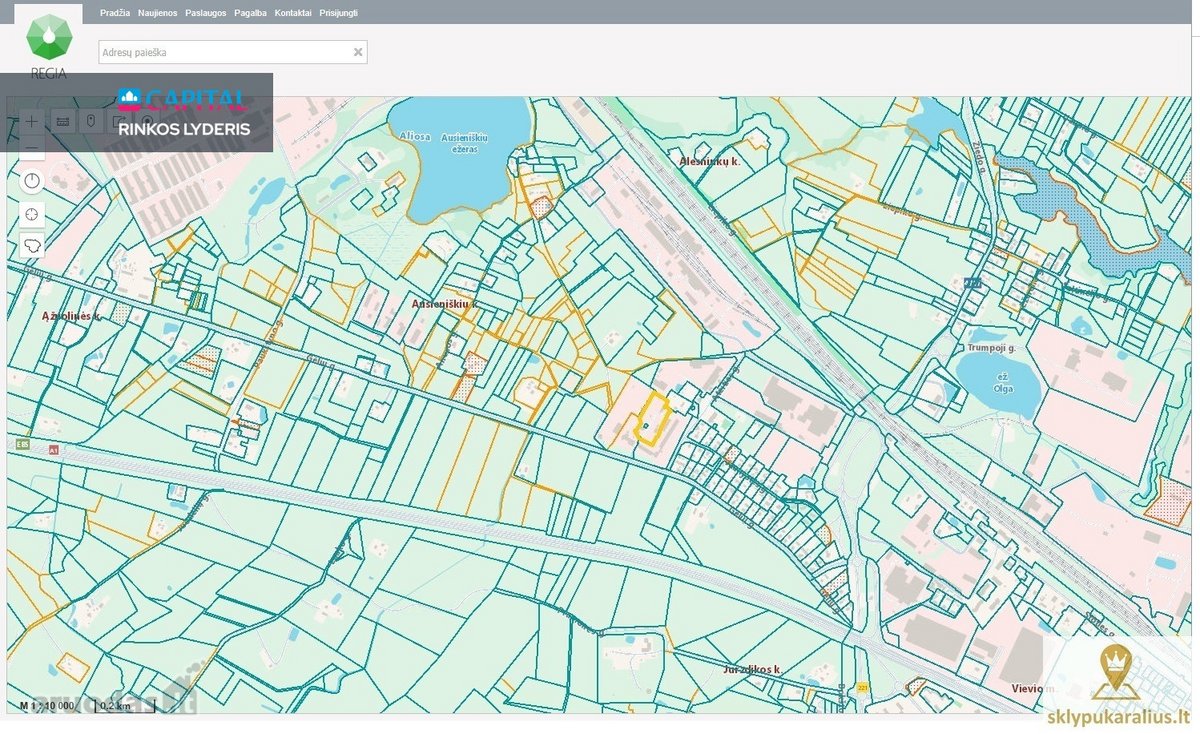The height and width of the screenshot is (734, 1200).
Task: Open the Pradžia menu
Action: (x=116, y=13)
